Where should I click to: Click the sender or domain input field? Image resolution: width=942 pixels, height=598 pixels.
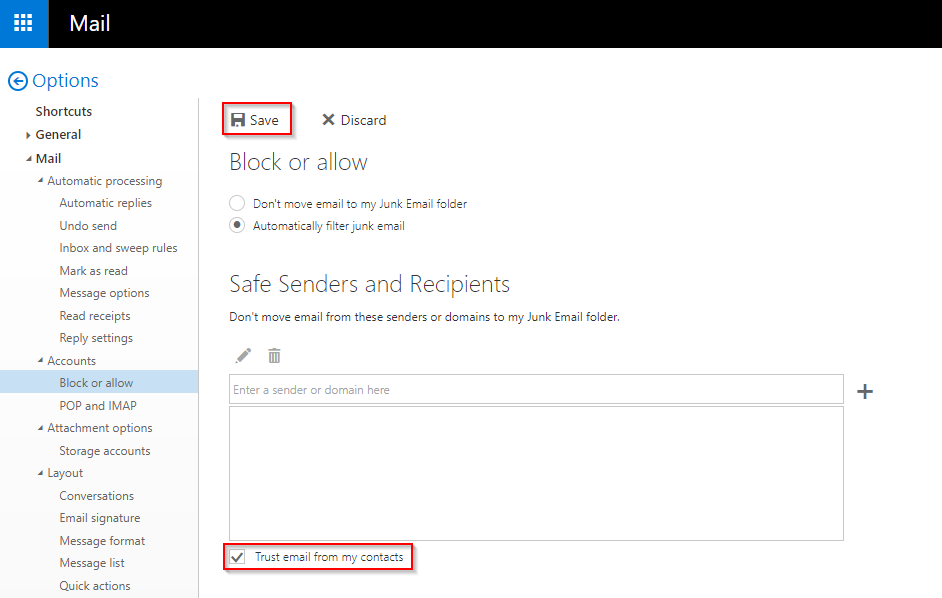[535, 390]
